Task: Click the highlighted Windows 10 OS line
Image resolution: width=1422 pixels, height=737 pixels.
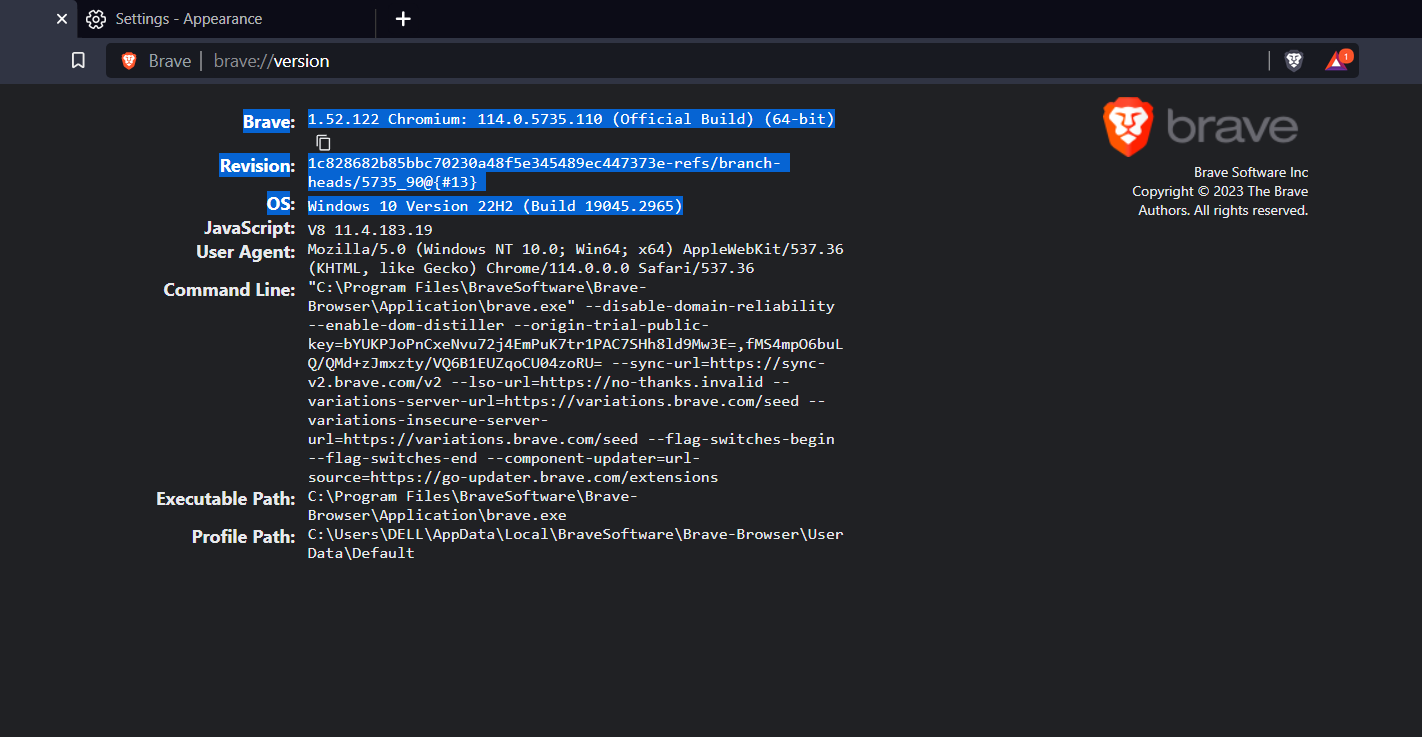Action: coord(494,205)
